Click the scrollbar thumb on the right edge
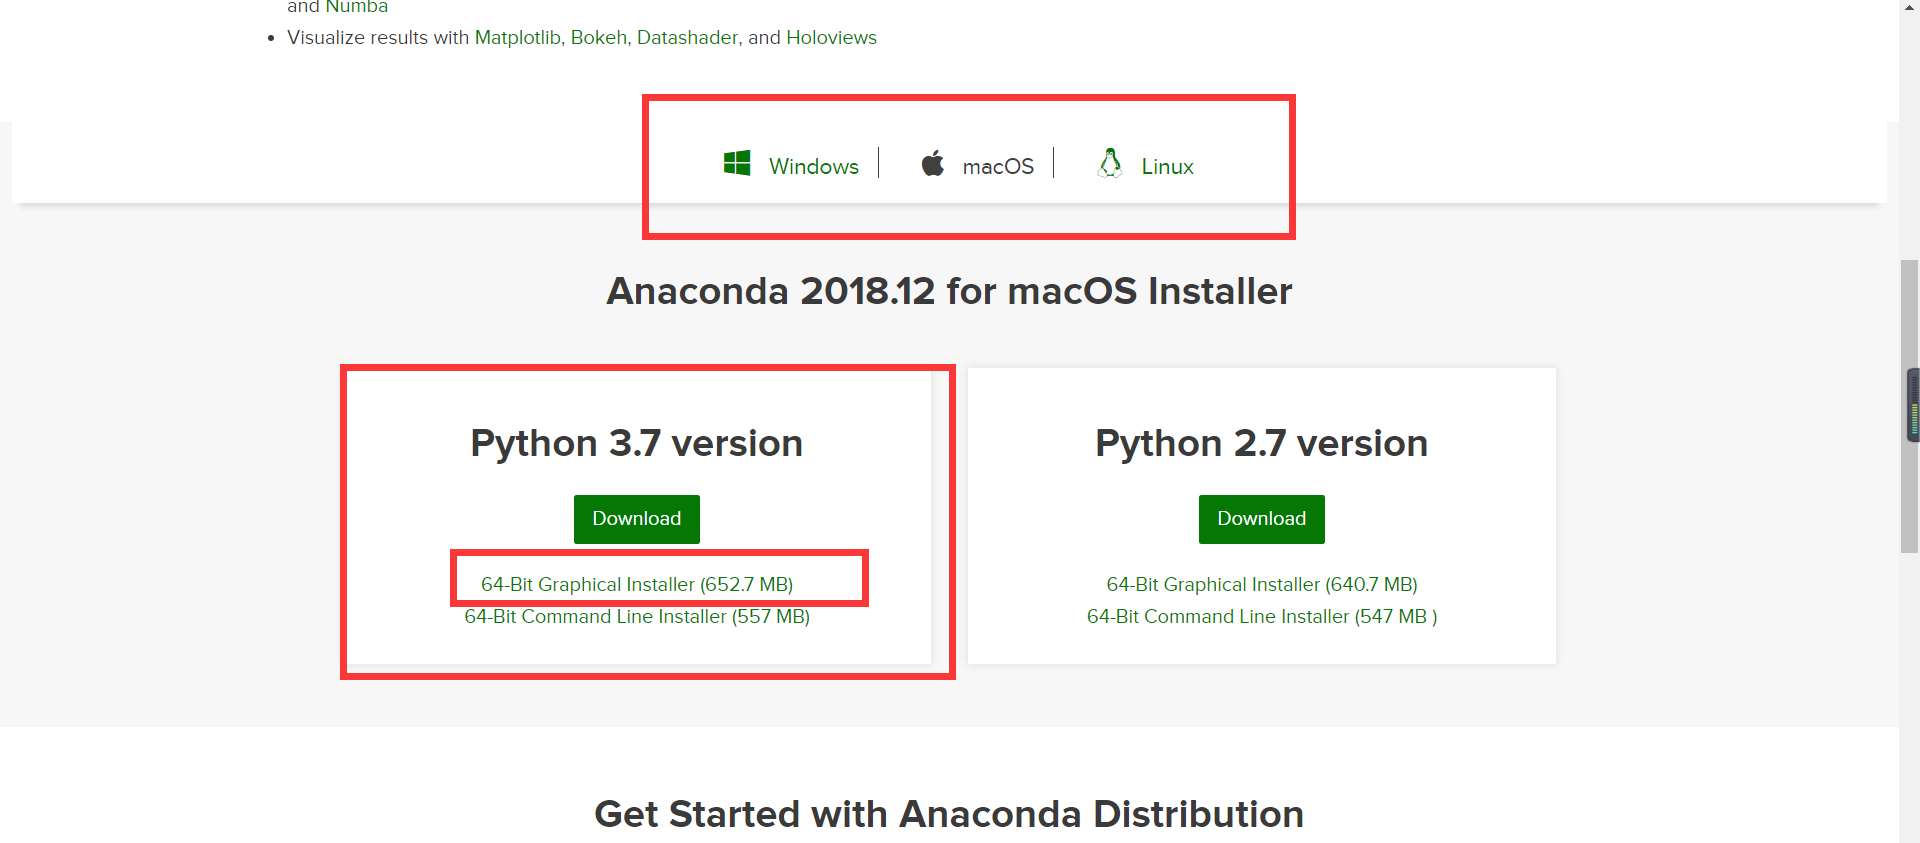This screenshot has width=1920, height=843. pos(1911,404)
